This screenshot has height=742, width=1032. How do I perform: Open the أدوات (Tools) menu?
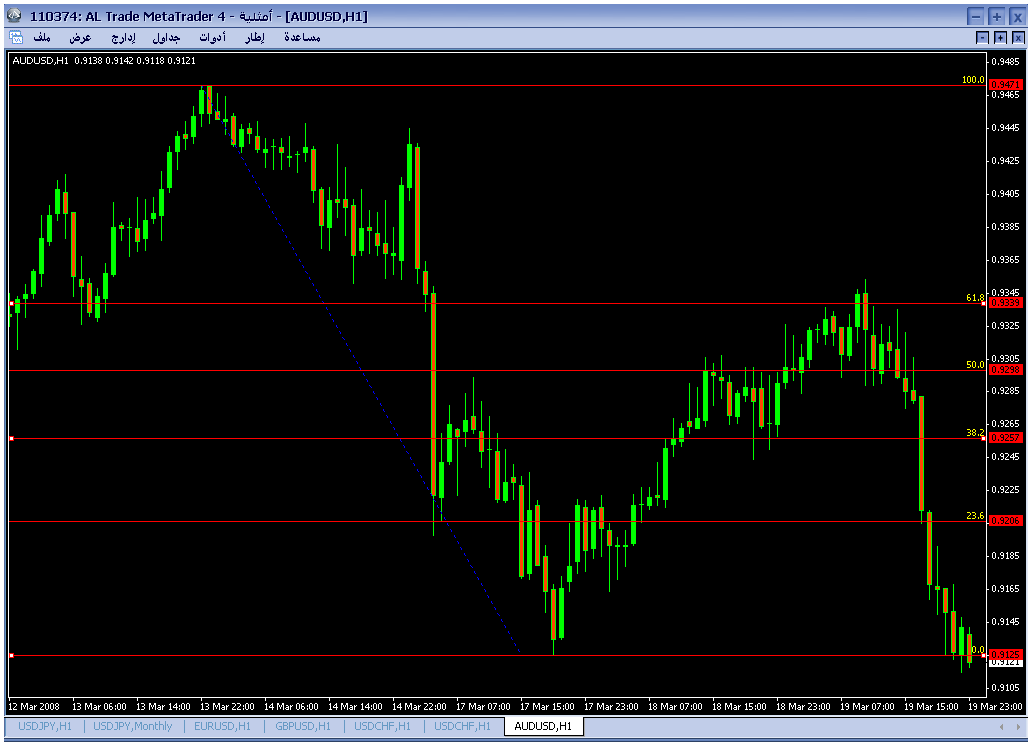click(x=213, y=38)
